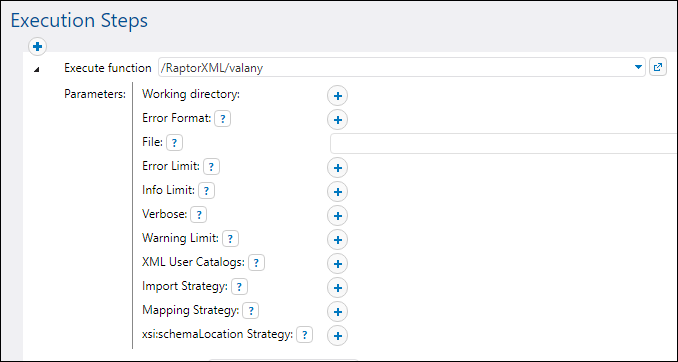Show help for xsi:schemaLocation Strategy

coord(305,335)
